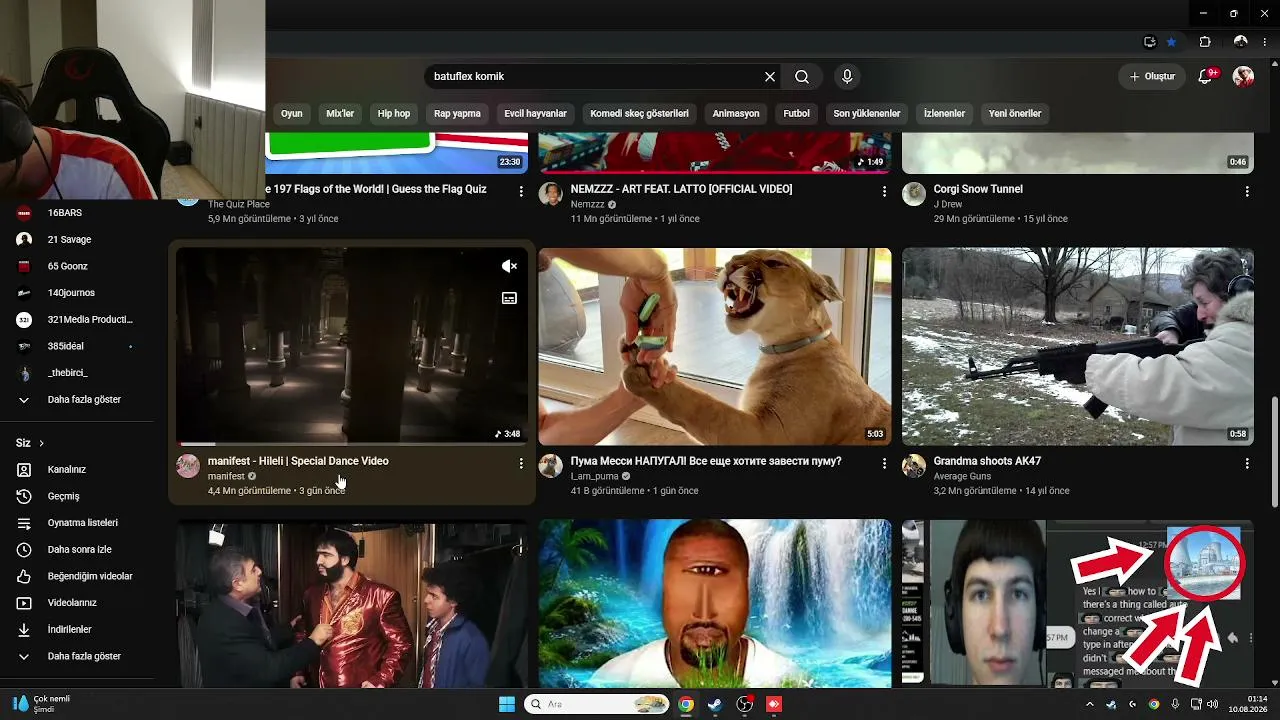1280x720 pixels.
Task: Open the Chrome three-dot menu
Action: click(x=1267, y=42)
